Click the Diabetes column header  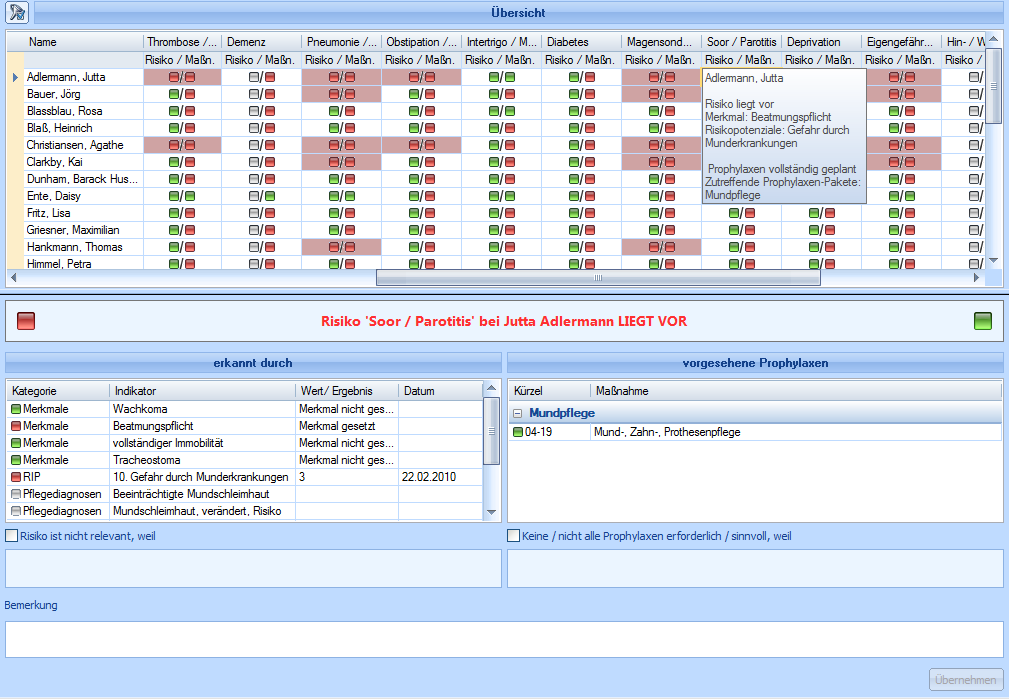tap(580, 42)
